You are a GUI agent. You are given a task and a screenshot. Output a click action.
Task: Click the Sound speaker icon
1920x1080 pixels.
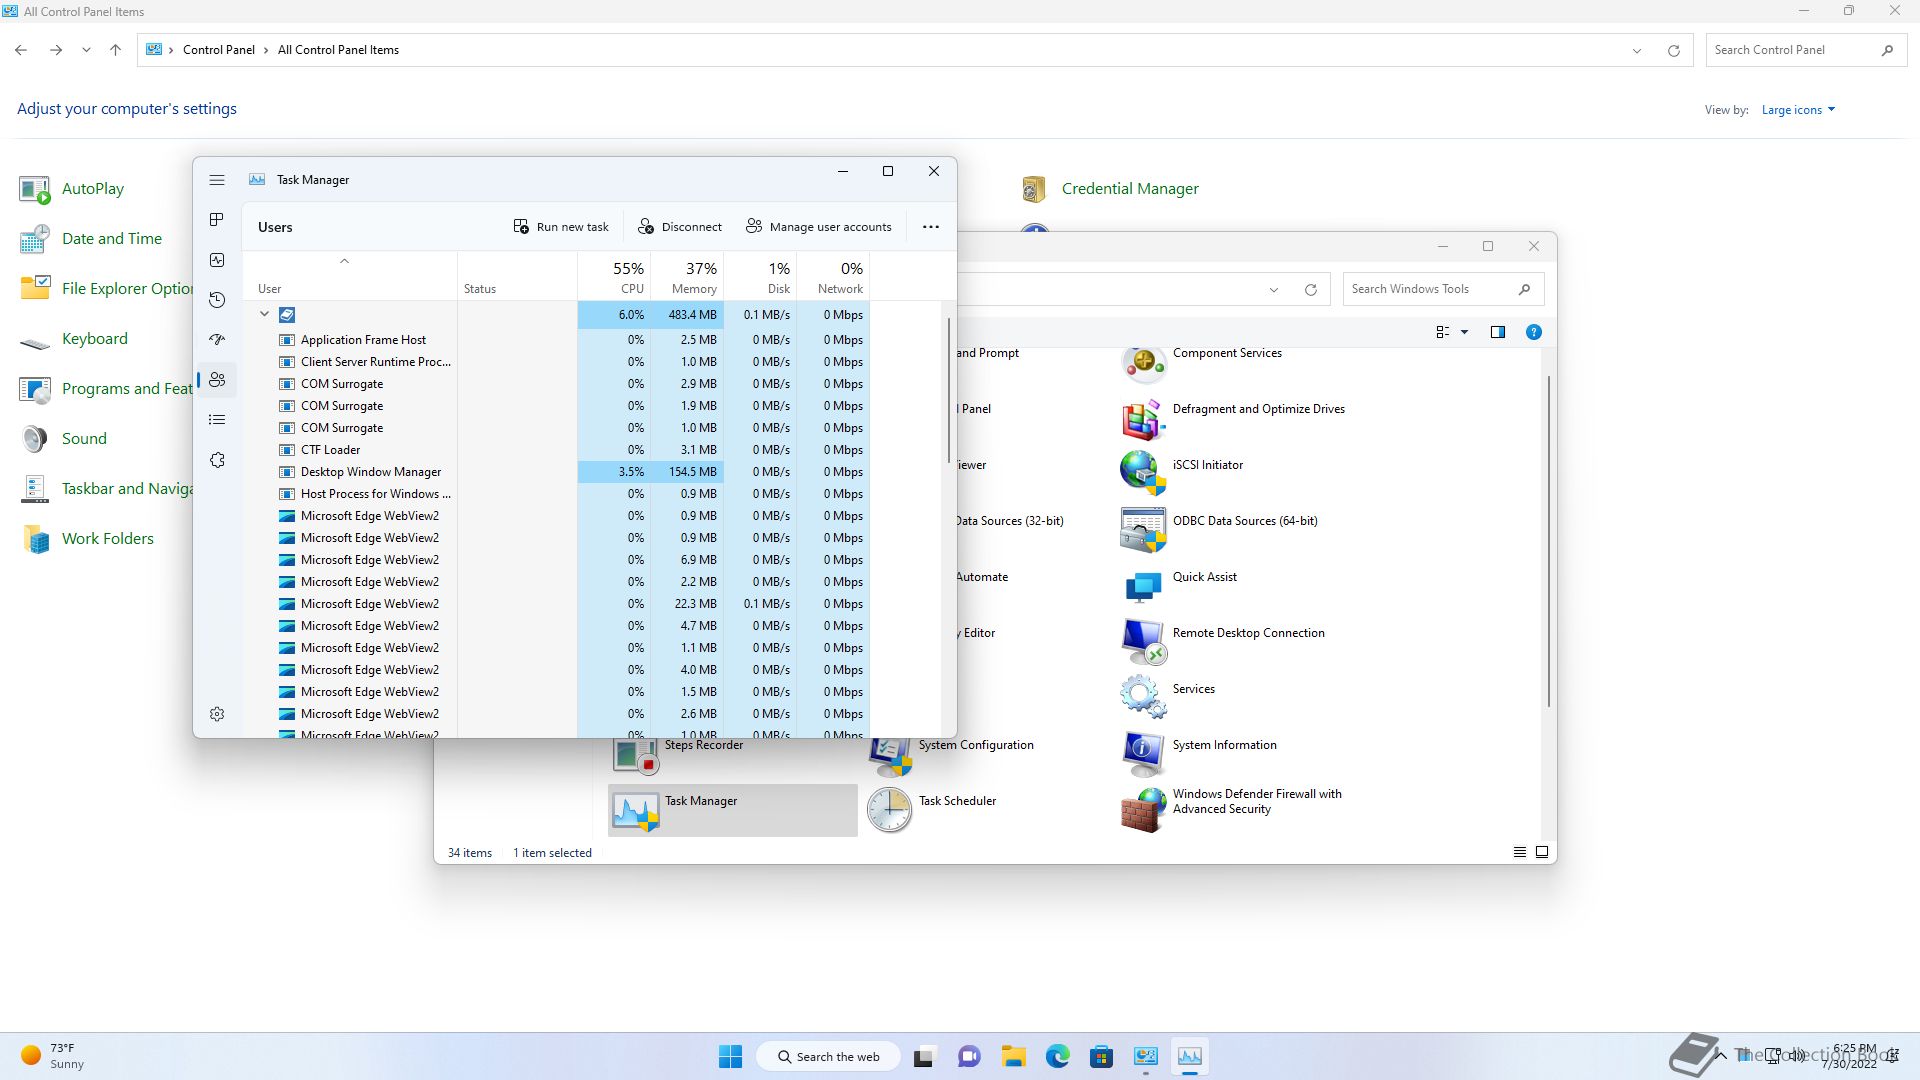coord(35,439)
